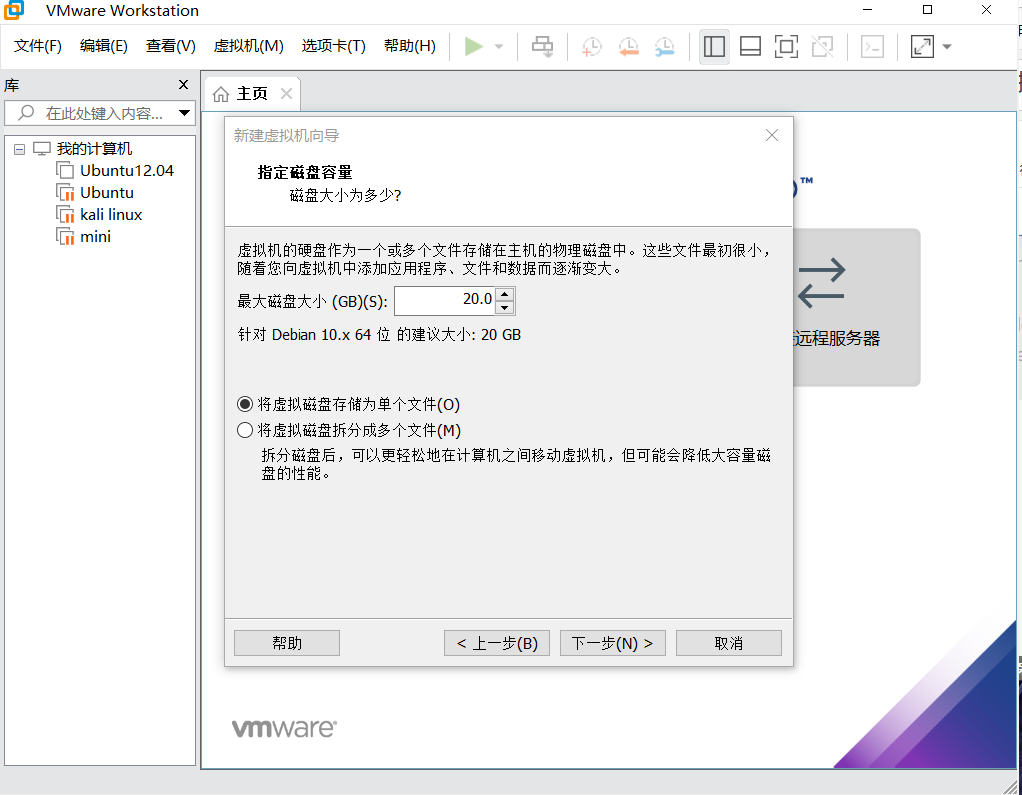Toggle the thumbnail bar view icon
This screenshot has height=795, width=1022.
[751, 47]
